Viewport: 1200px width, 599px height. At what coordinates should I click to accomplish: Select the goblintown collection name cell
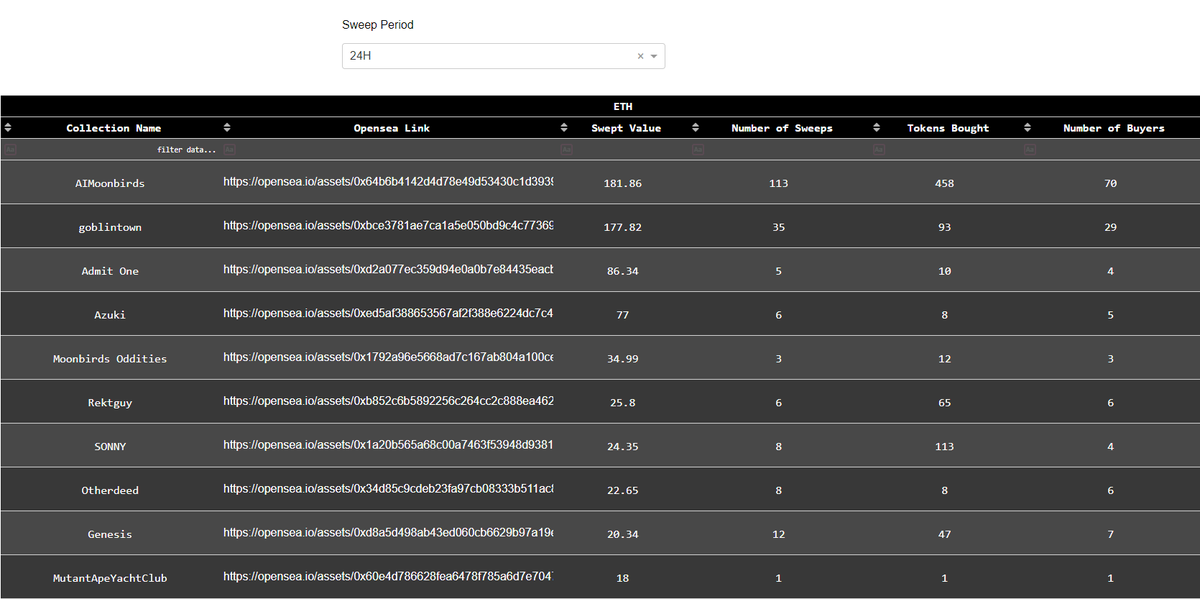[110, 227]
